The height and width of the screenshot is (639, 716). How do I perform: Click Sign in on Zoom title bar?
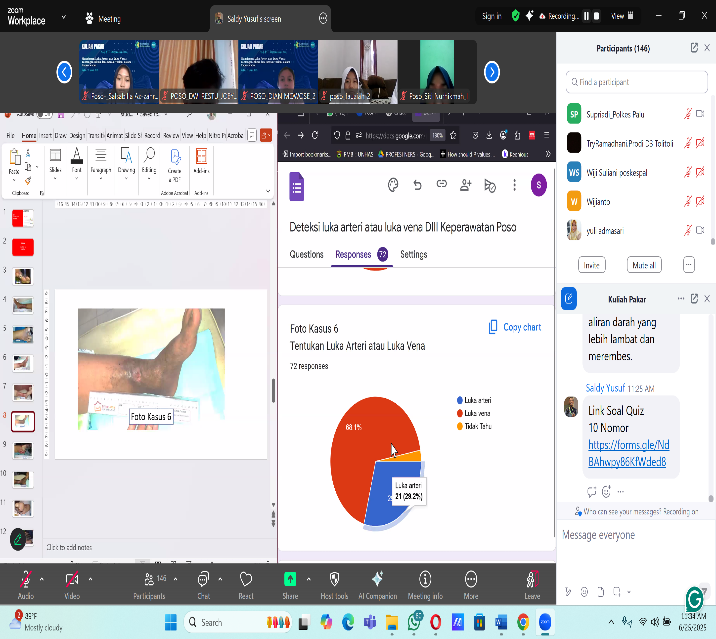(491, 16)
